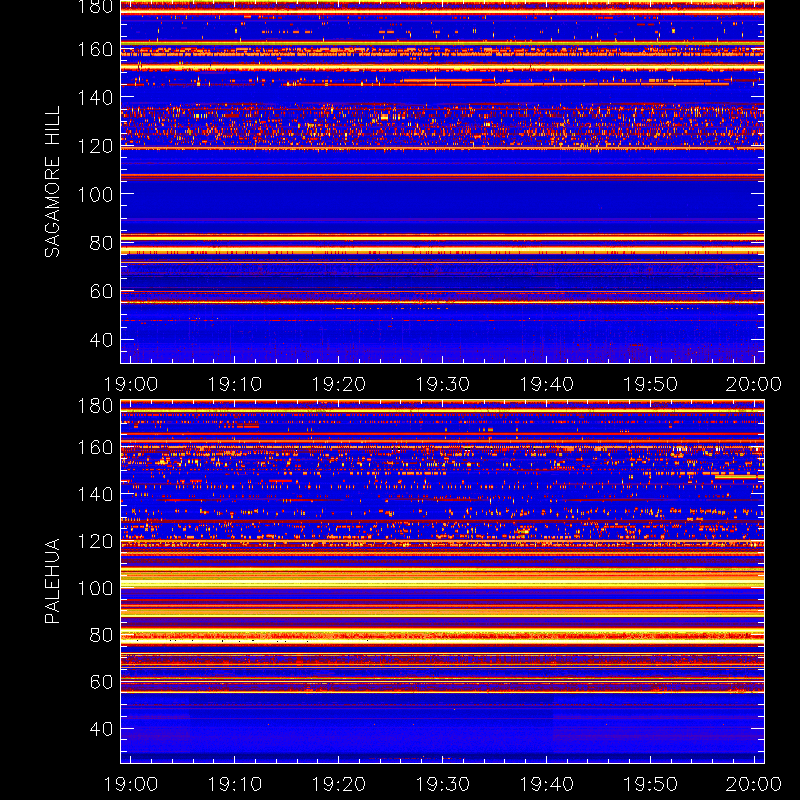Select the 80 tick label on Sagamore Hill plot
The width and height of the screenshot is (800, 800).
point(101,243)
